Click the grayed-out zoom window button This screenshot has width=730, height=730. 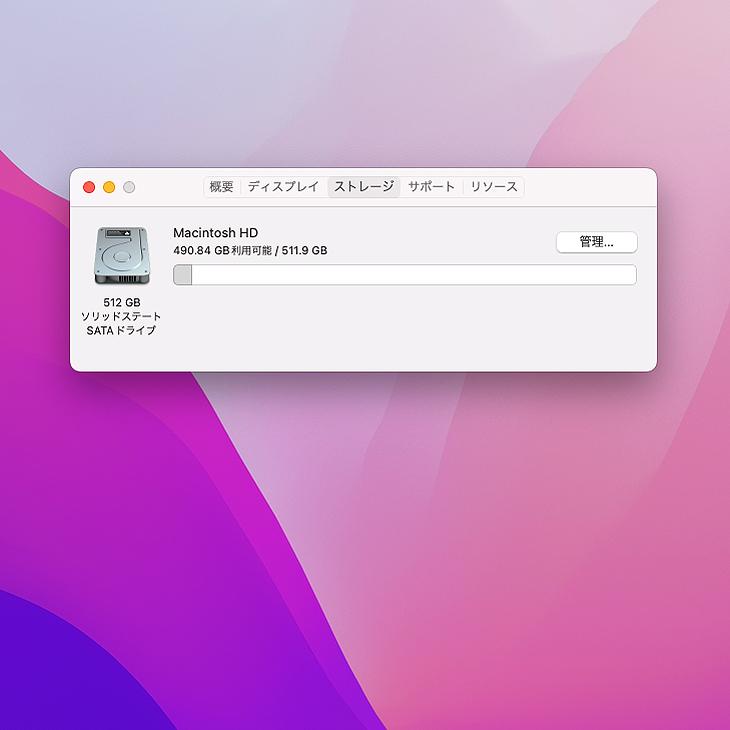click(x=129, y=187)
